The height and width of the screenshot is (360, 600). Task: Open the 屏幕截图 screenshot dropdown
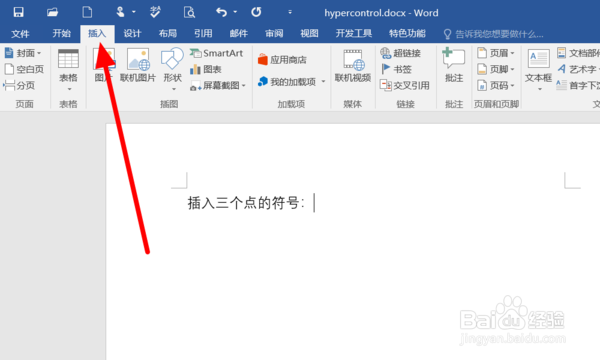click(218, 85)
